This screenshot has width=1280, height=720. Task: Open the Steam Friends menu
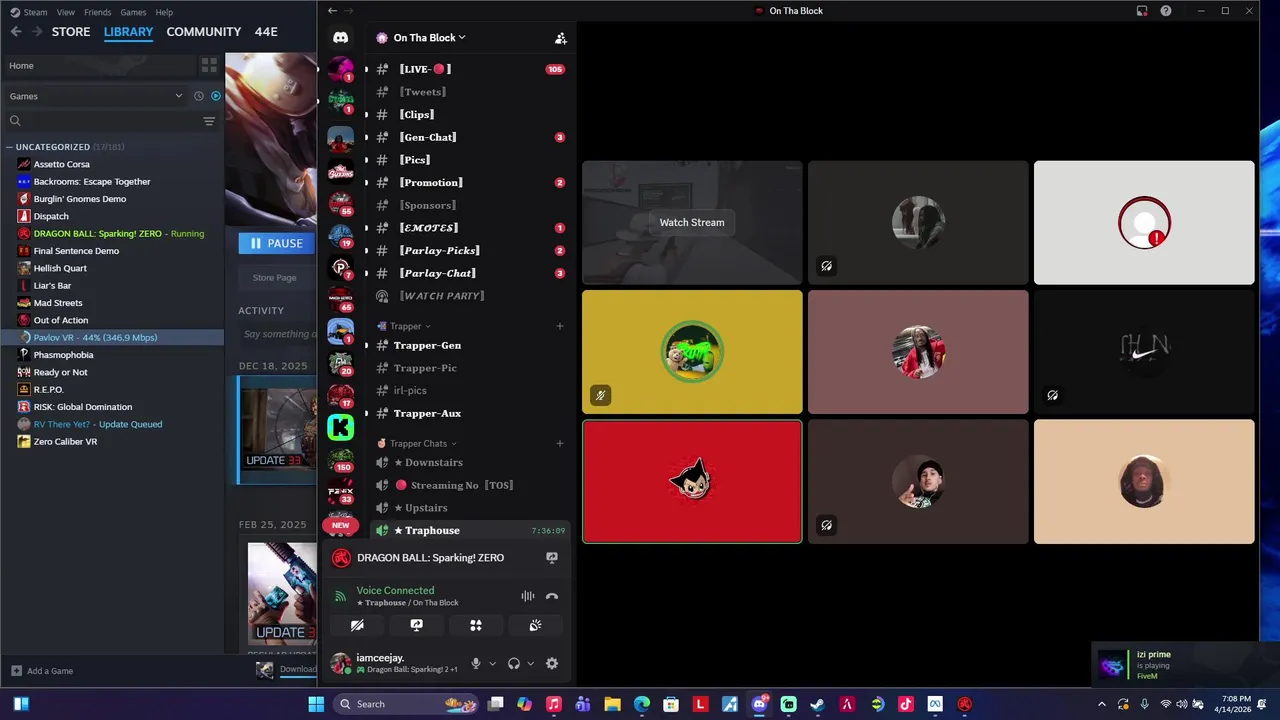(x=98, y=12)
